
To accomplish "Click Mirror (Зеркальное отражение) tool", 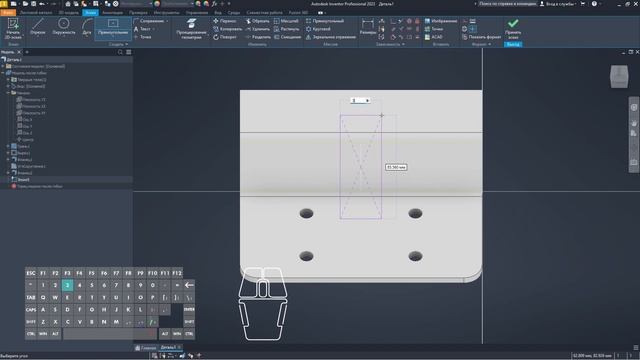I will pos(331,37).
